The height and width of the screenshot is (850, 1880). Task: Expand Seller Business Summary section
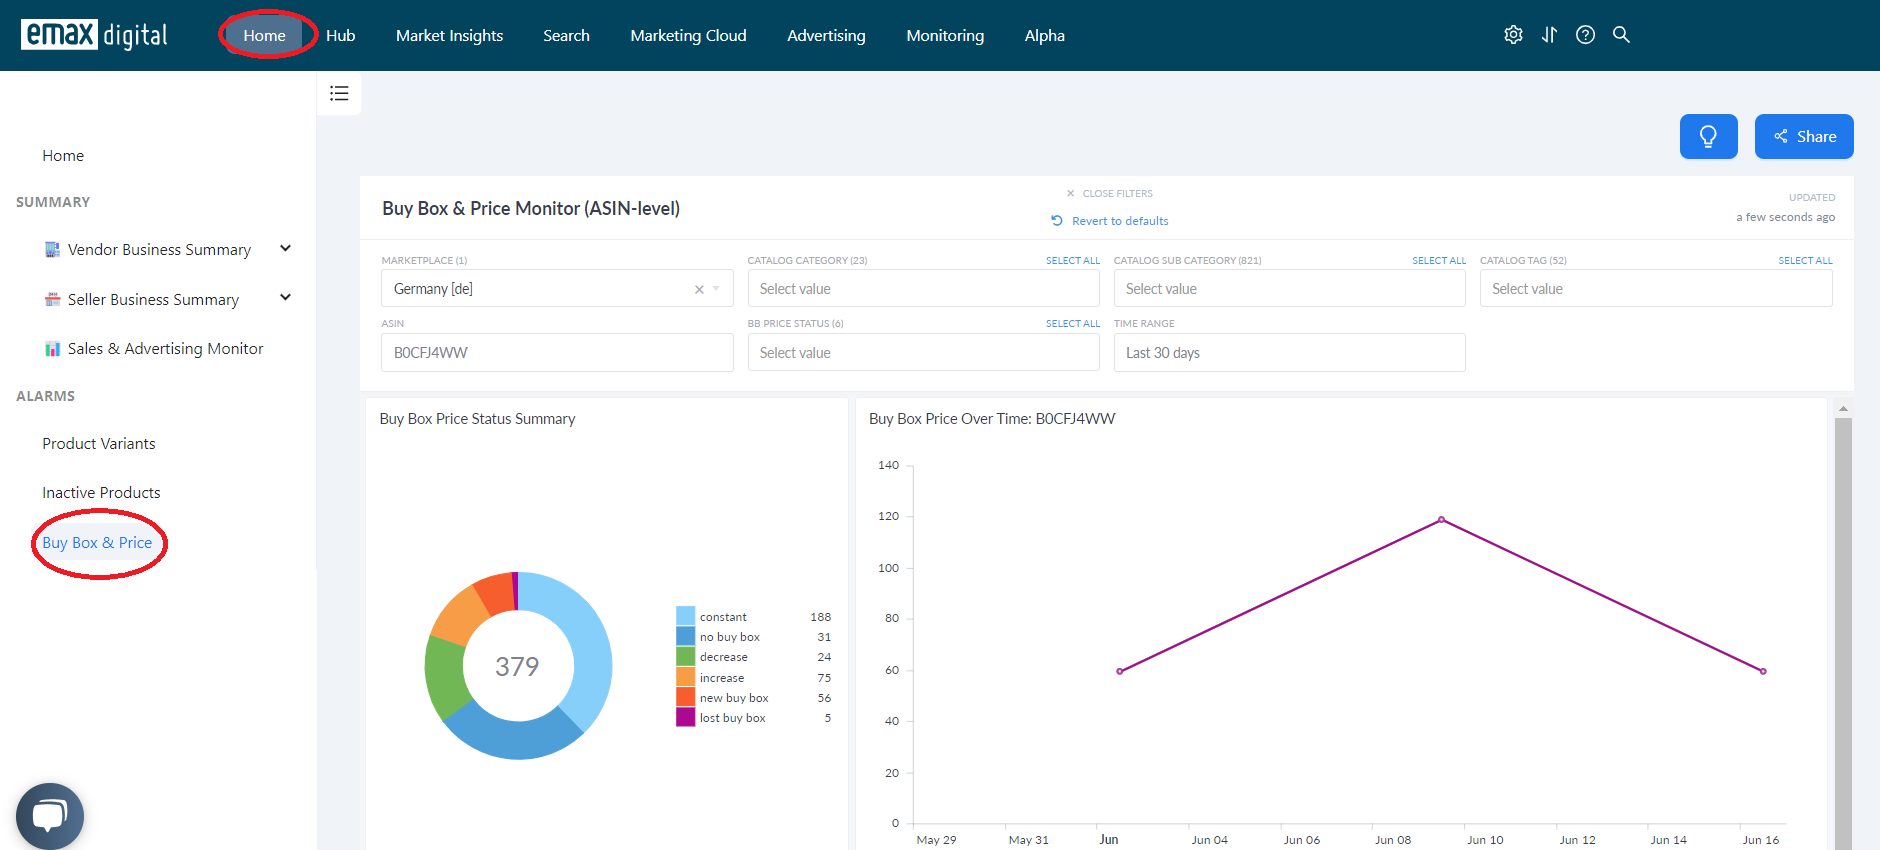click(x=285, y=298)
